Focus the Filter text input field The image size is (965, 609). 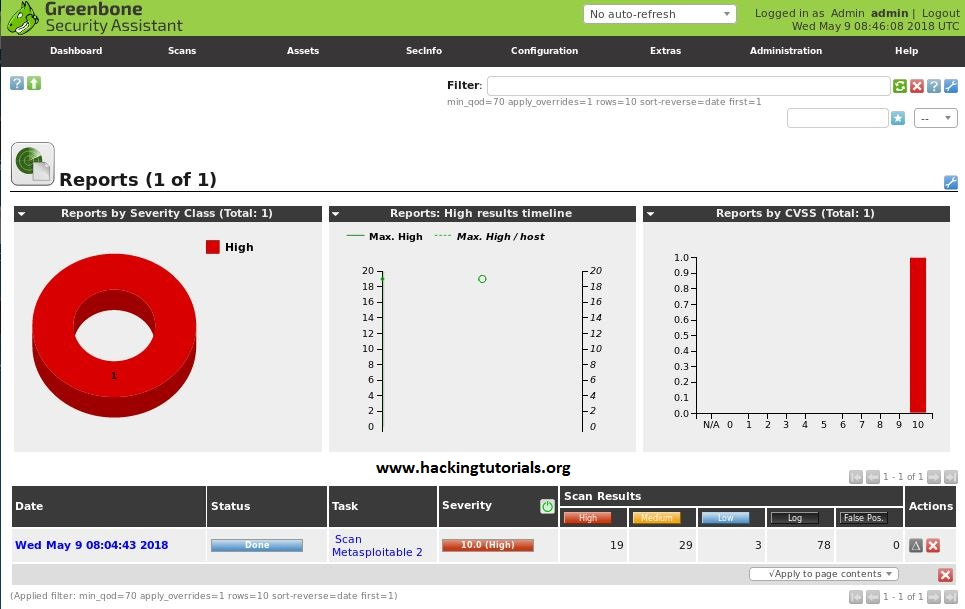pyautogui.click(x=689, y=86)
